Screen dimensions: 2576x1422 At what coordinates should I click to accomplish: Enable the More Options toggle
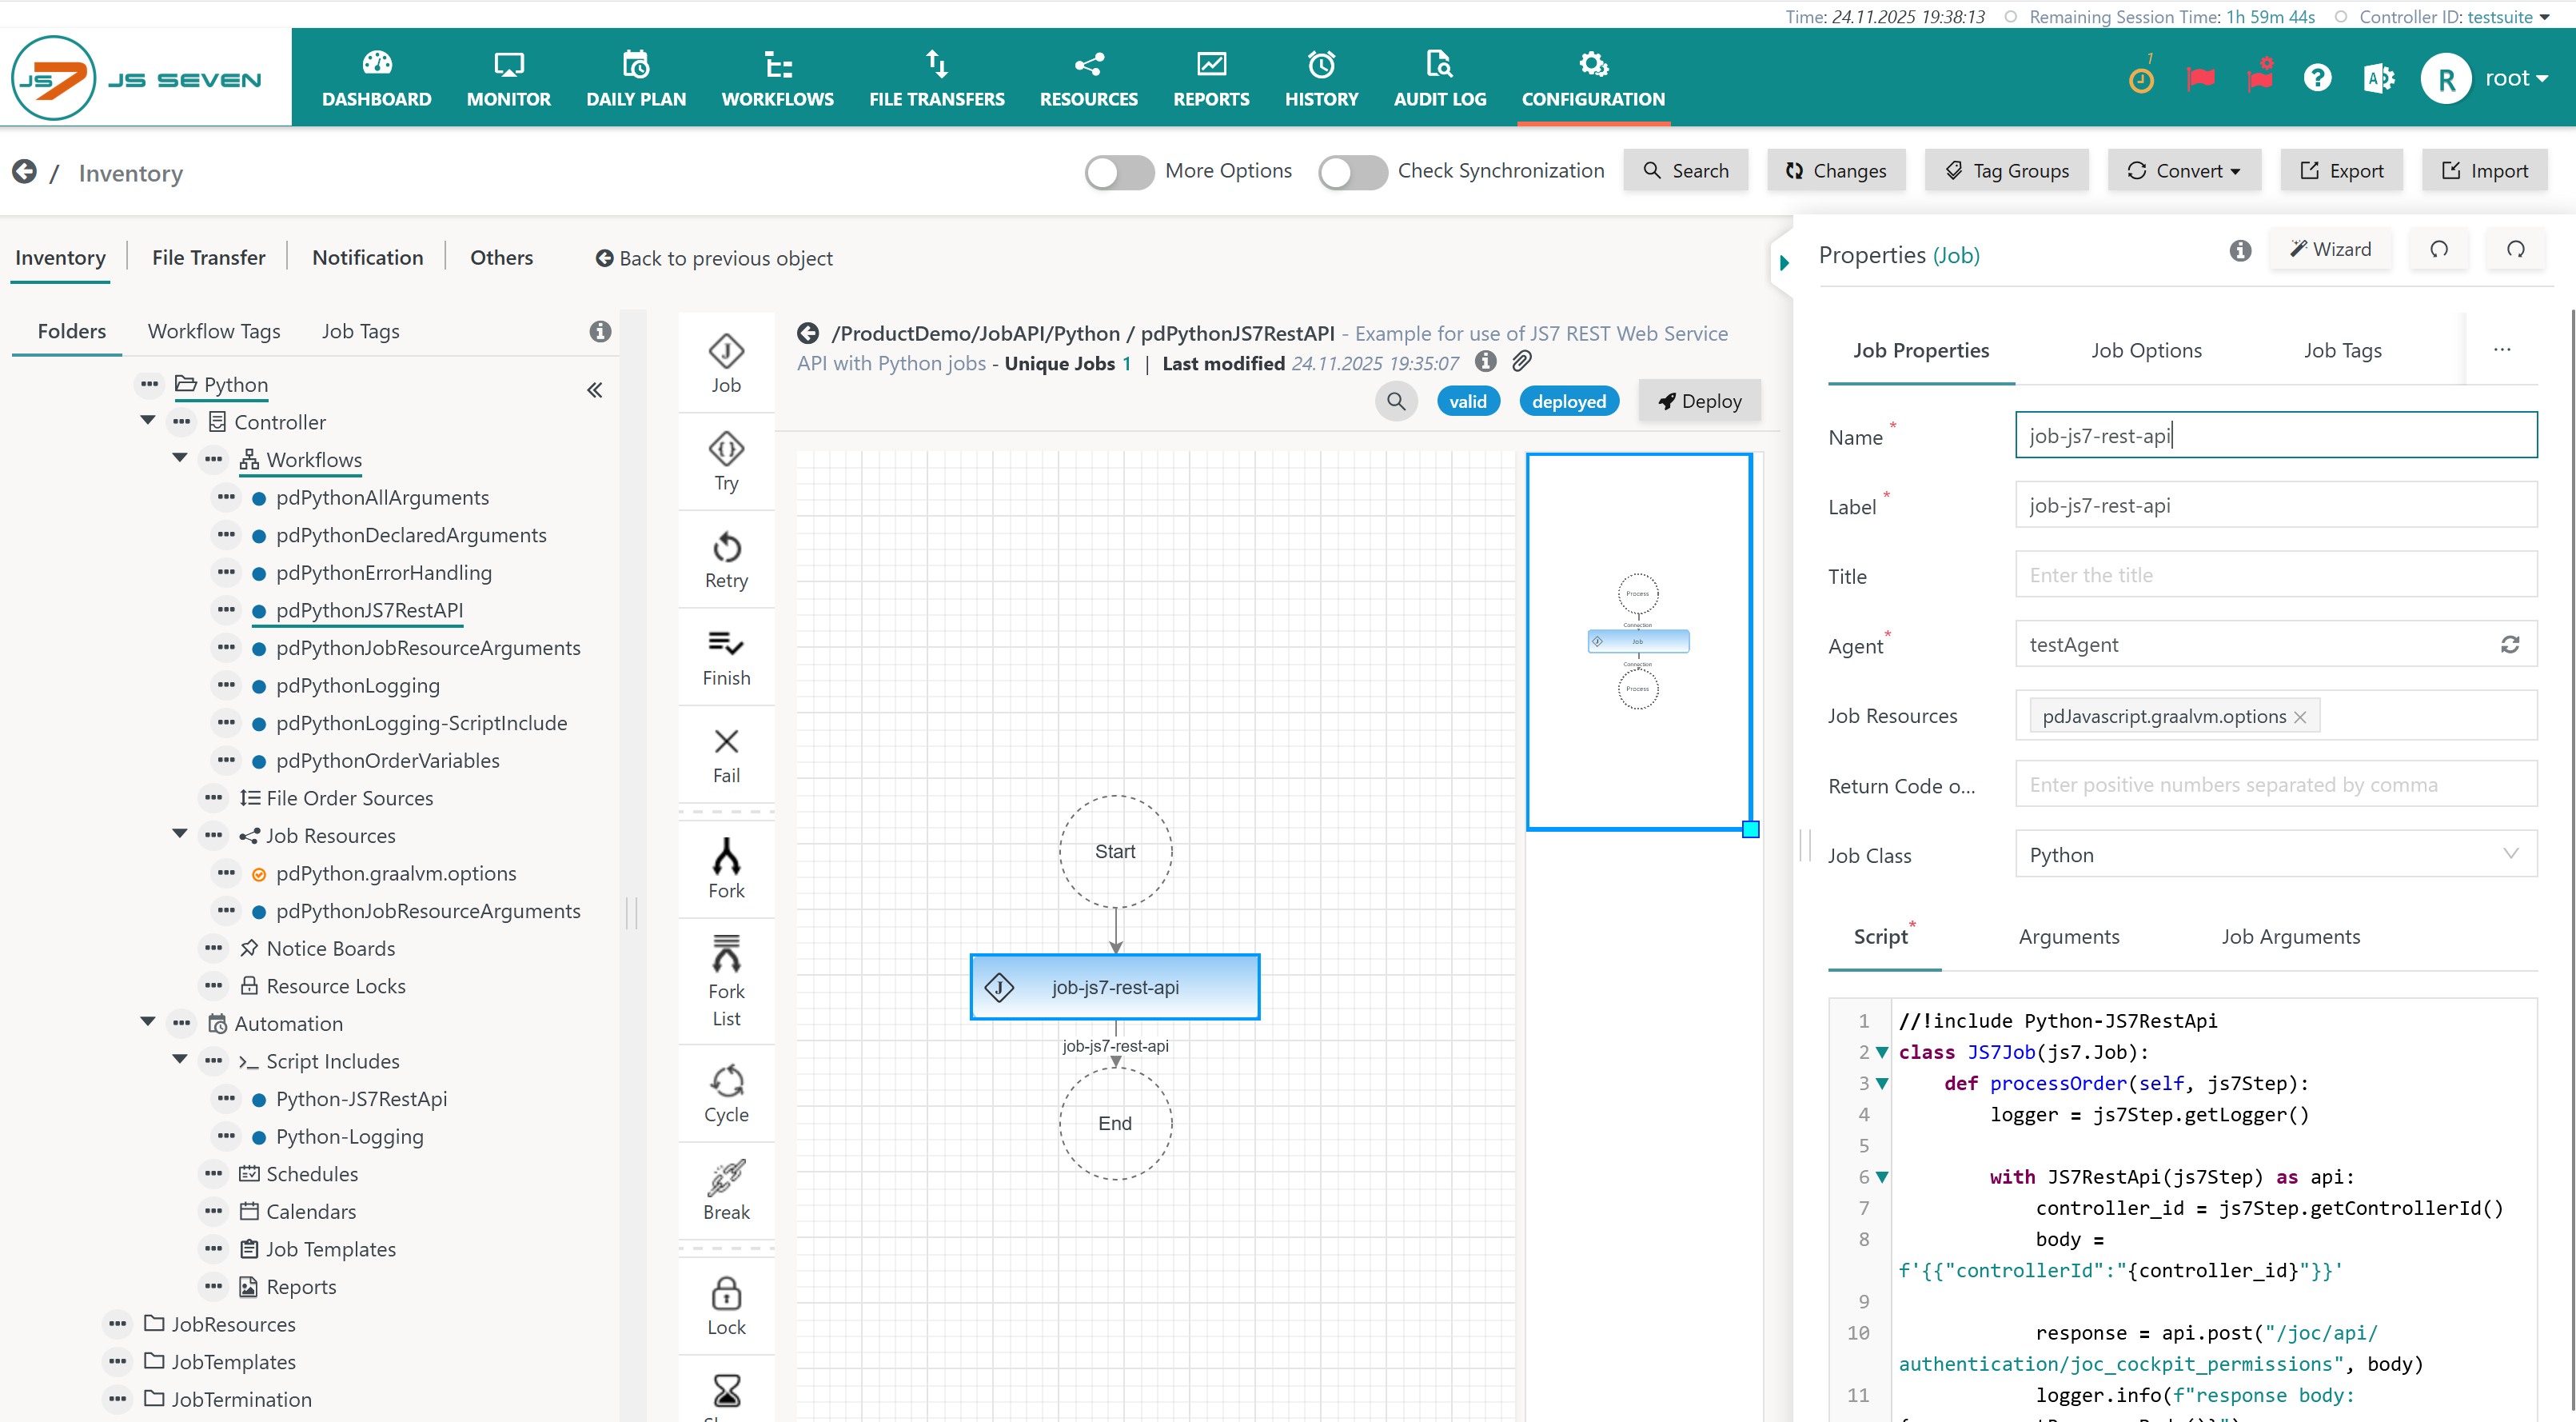tap(1119, 172)
